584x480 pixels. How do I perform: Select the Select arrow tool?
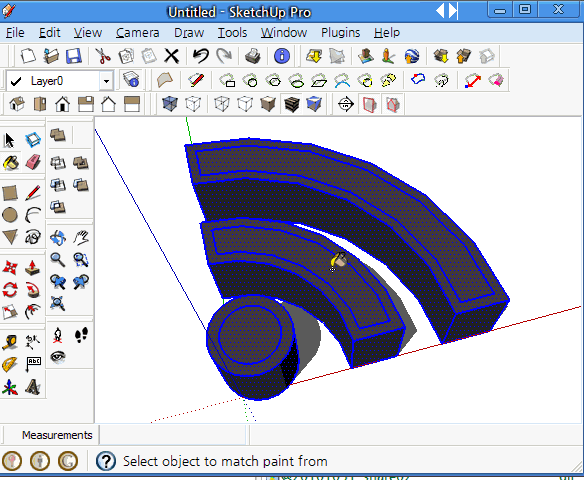9,140
